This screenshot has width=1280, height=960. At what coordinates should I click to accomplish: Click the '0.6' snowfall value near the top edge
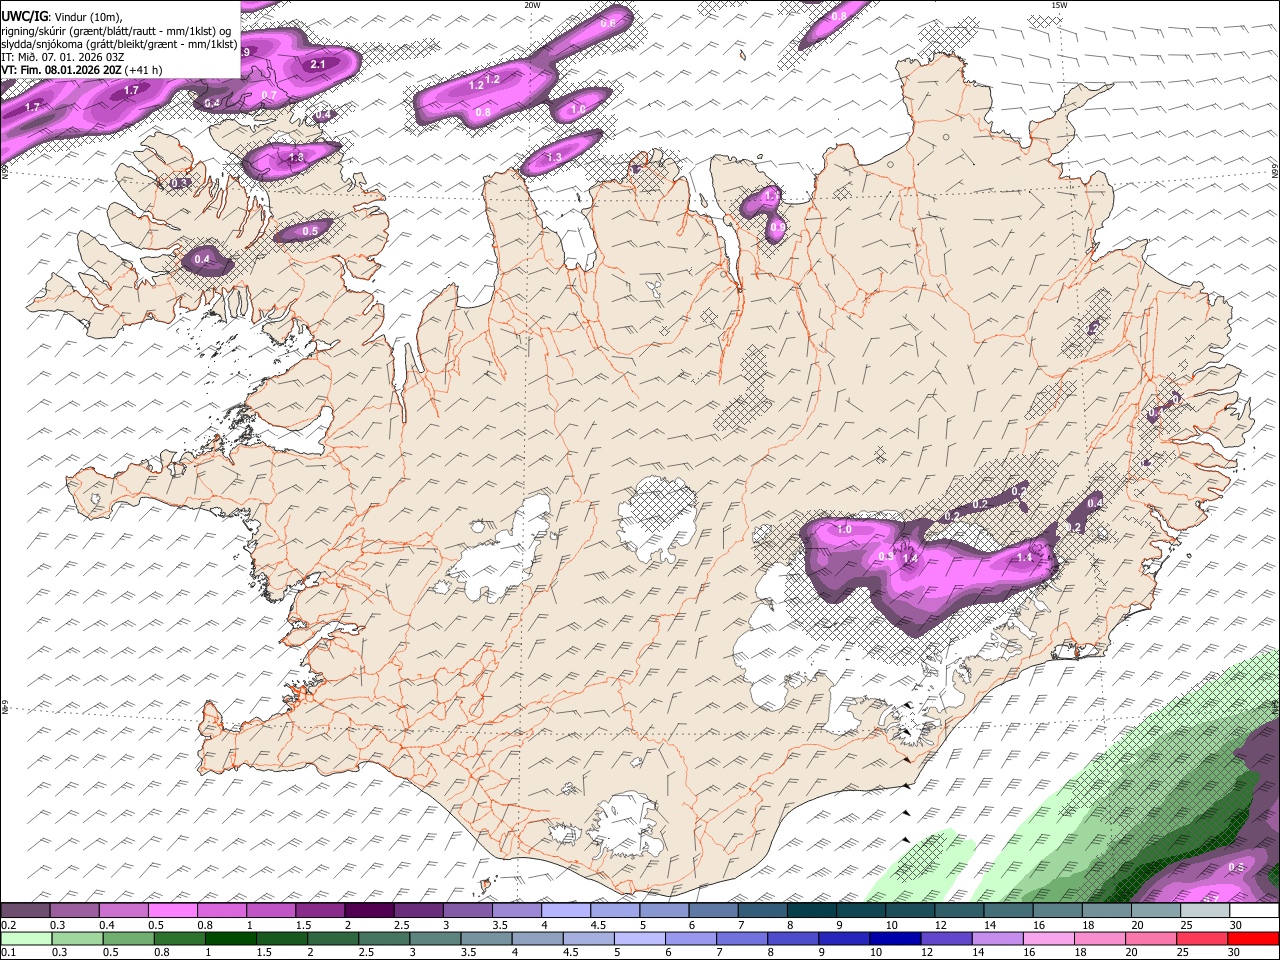[607, 22]
